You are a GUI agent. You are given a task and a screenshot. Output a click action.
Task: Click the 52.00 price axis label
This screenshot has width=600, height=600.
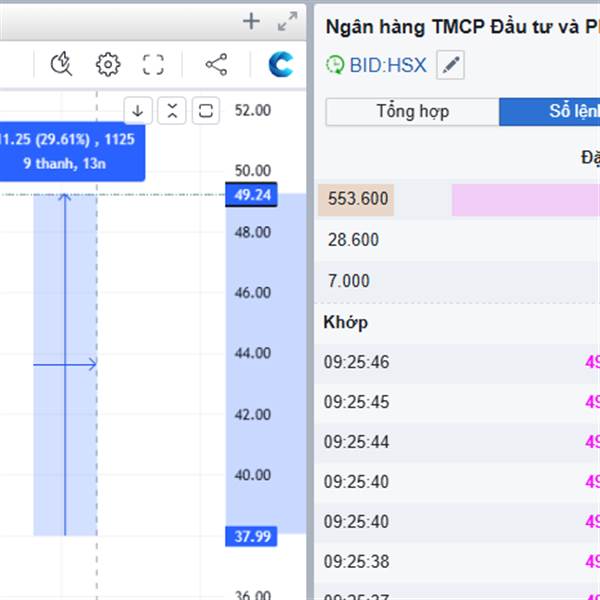click(253, 111)
